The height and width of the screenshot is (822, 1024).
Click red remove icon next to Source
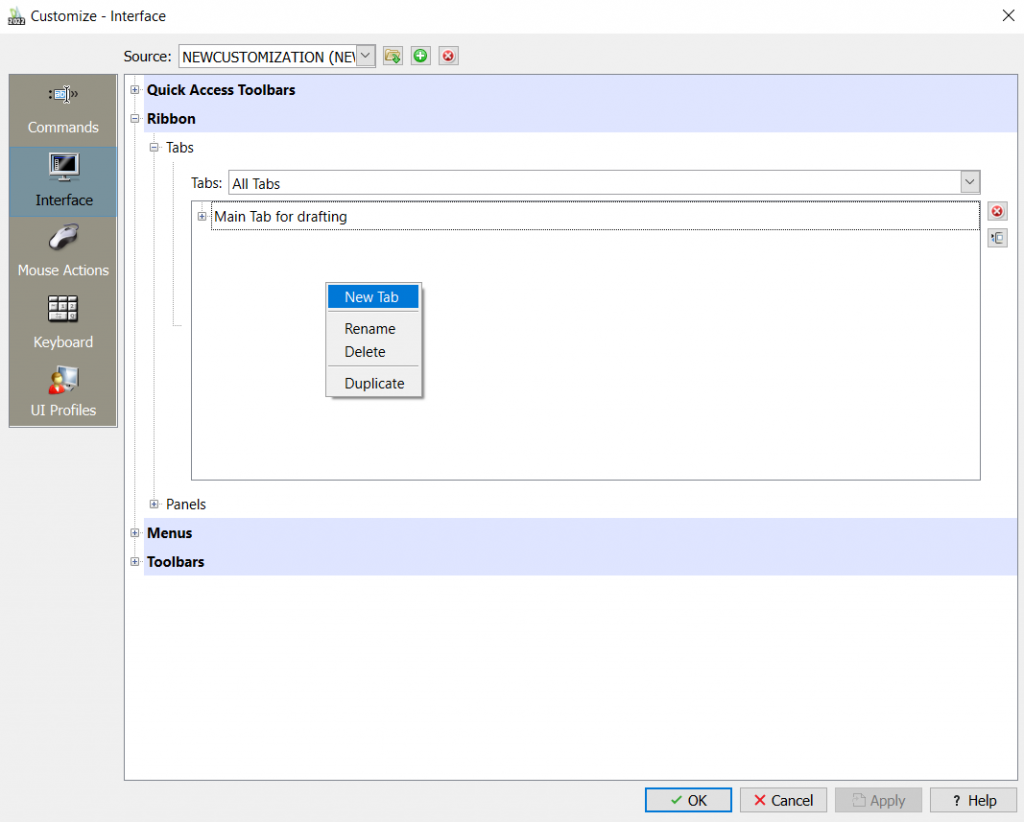[449, 56]
